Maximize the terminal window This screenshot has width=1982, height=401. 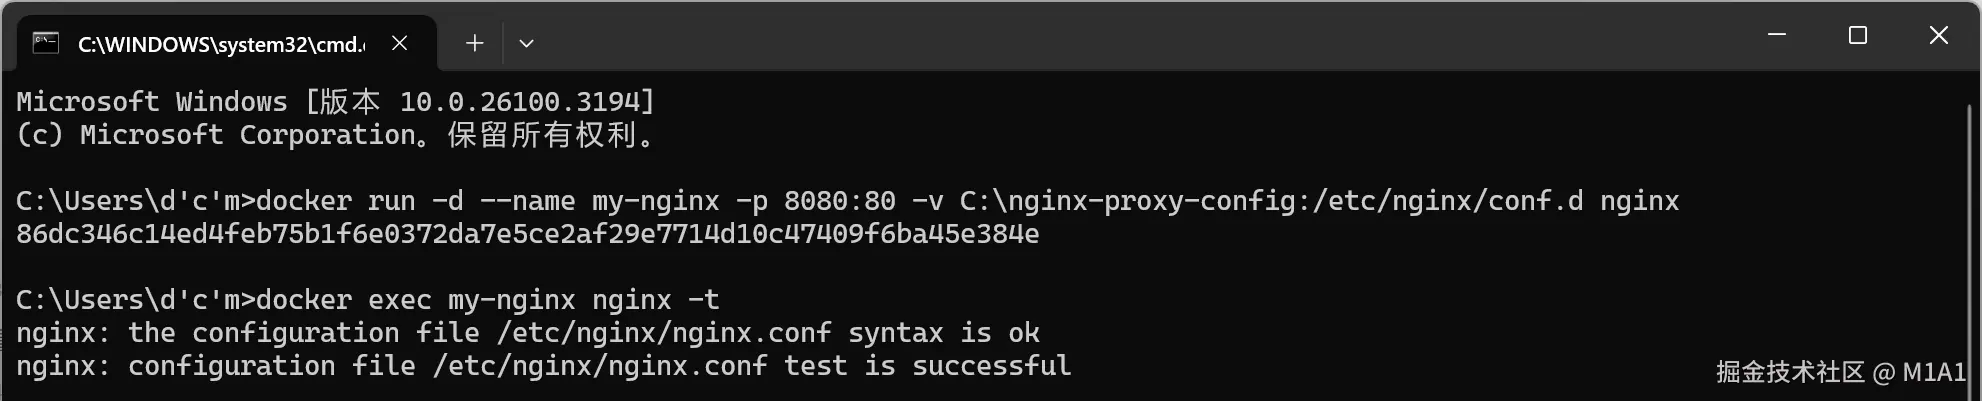point(1858,35)
